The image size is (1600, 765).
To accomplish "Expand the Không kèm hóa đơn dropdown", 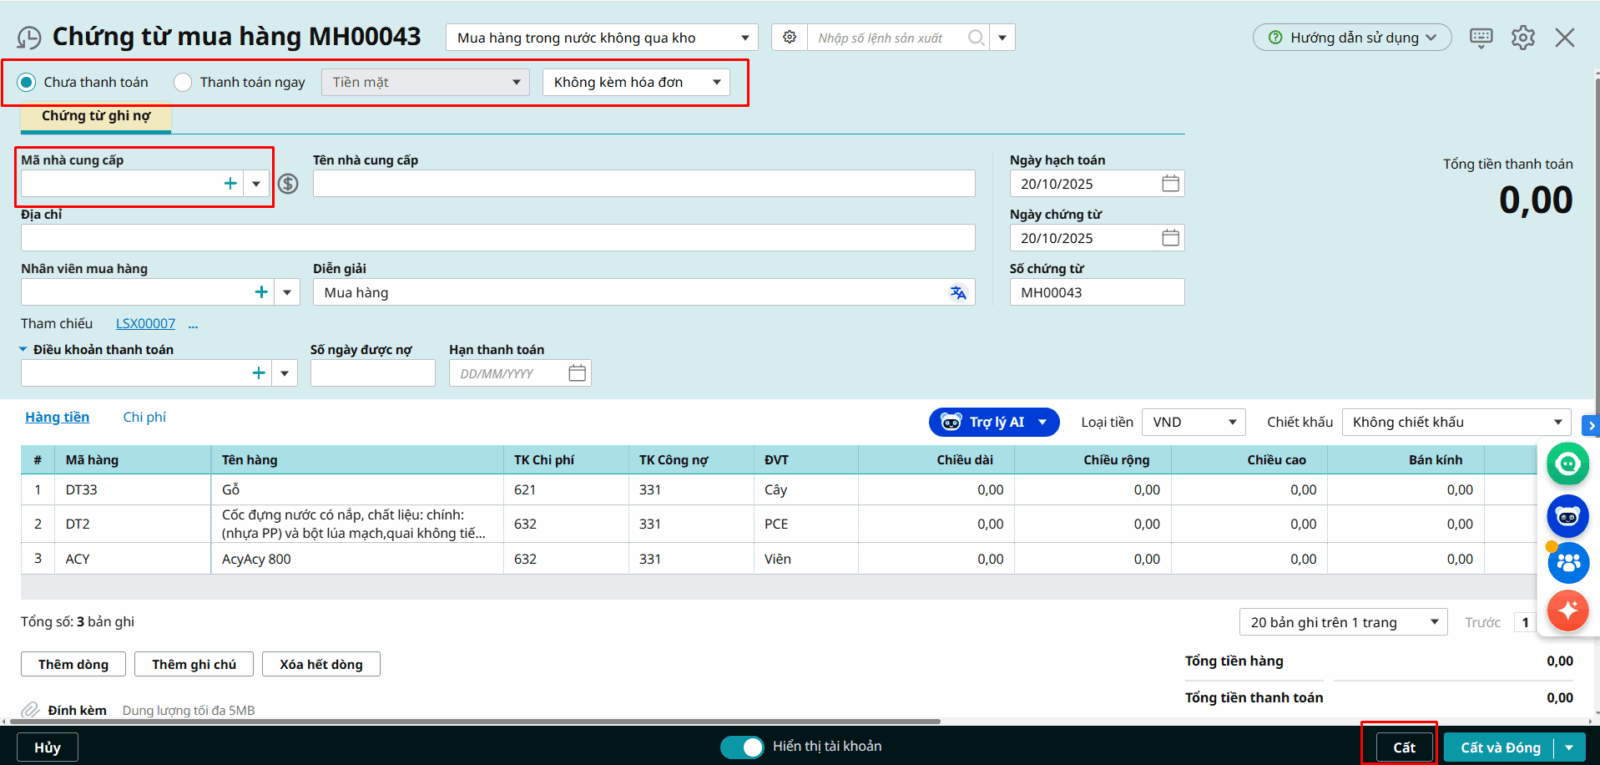I will pyautogui.click(x=636, y=82).
